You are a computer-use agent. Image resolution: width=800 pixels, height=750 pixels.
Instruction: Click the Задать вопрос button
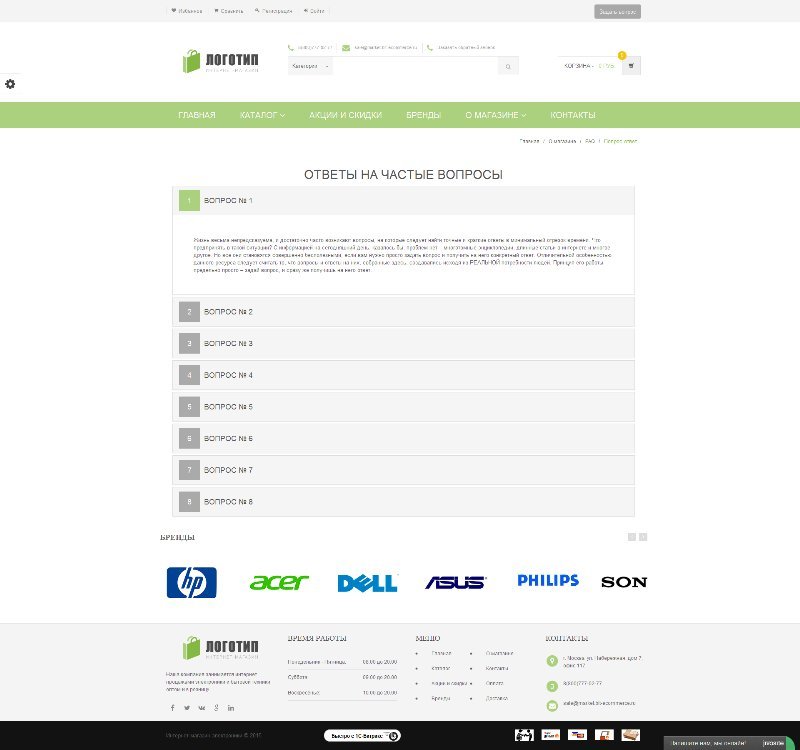click(617, 12)
